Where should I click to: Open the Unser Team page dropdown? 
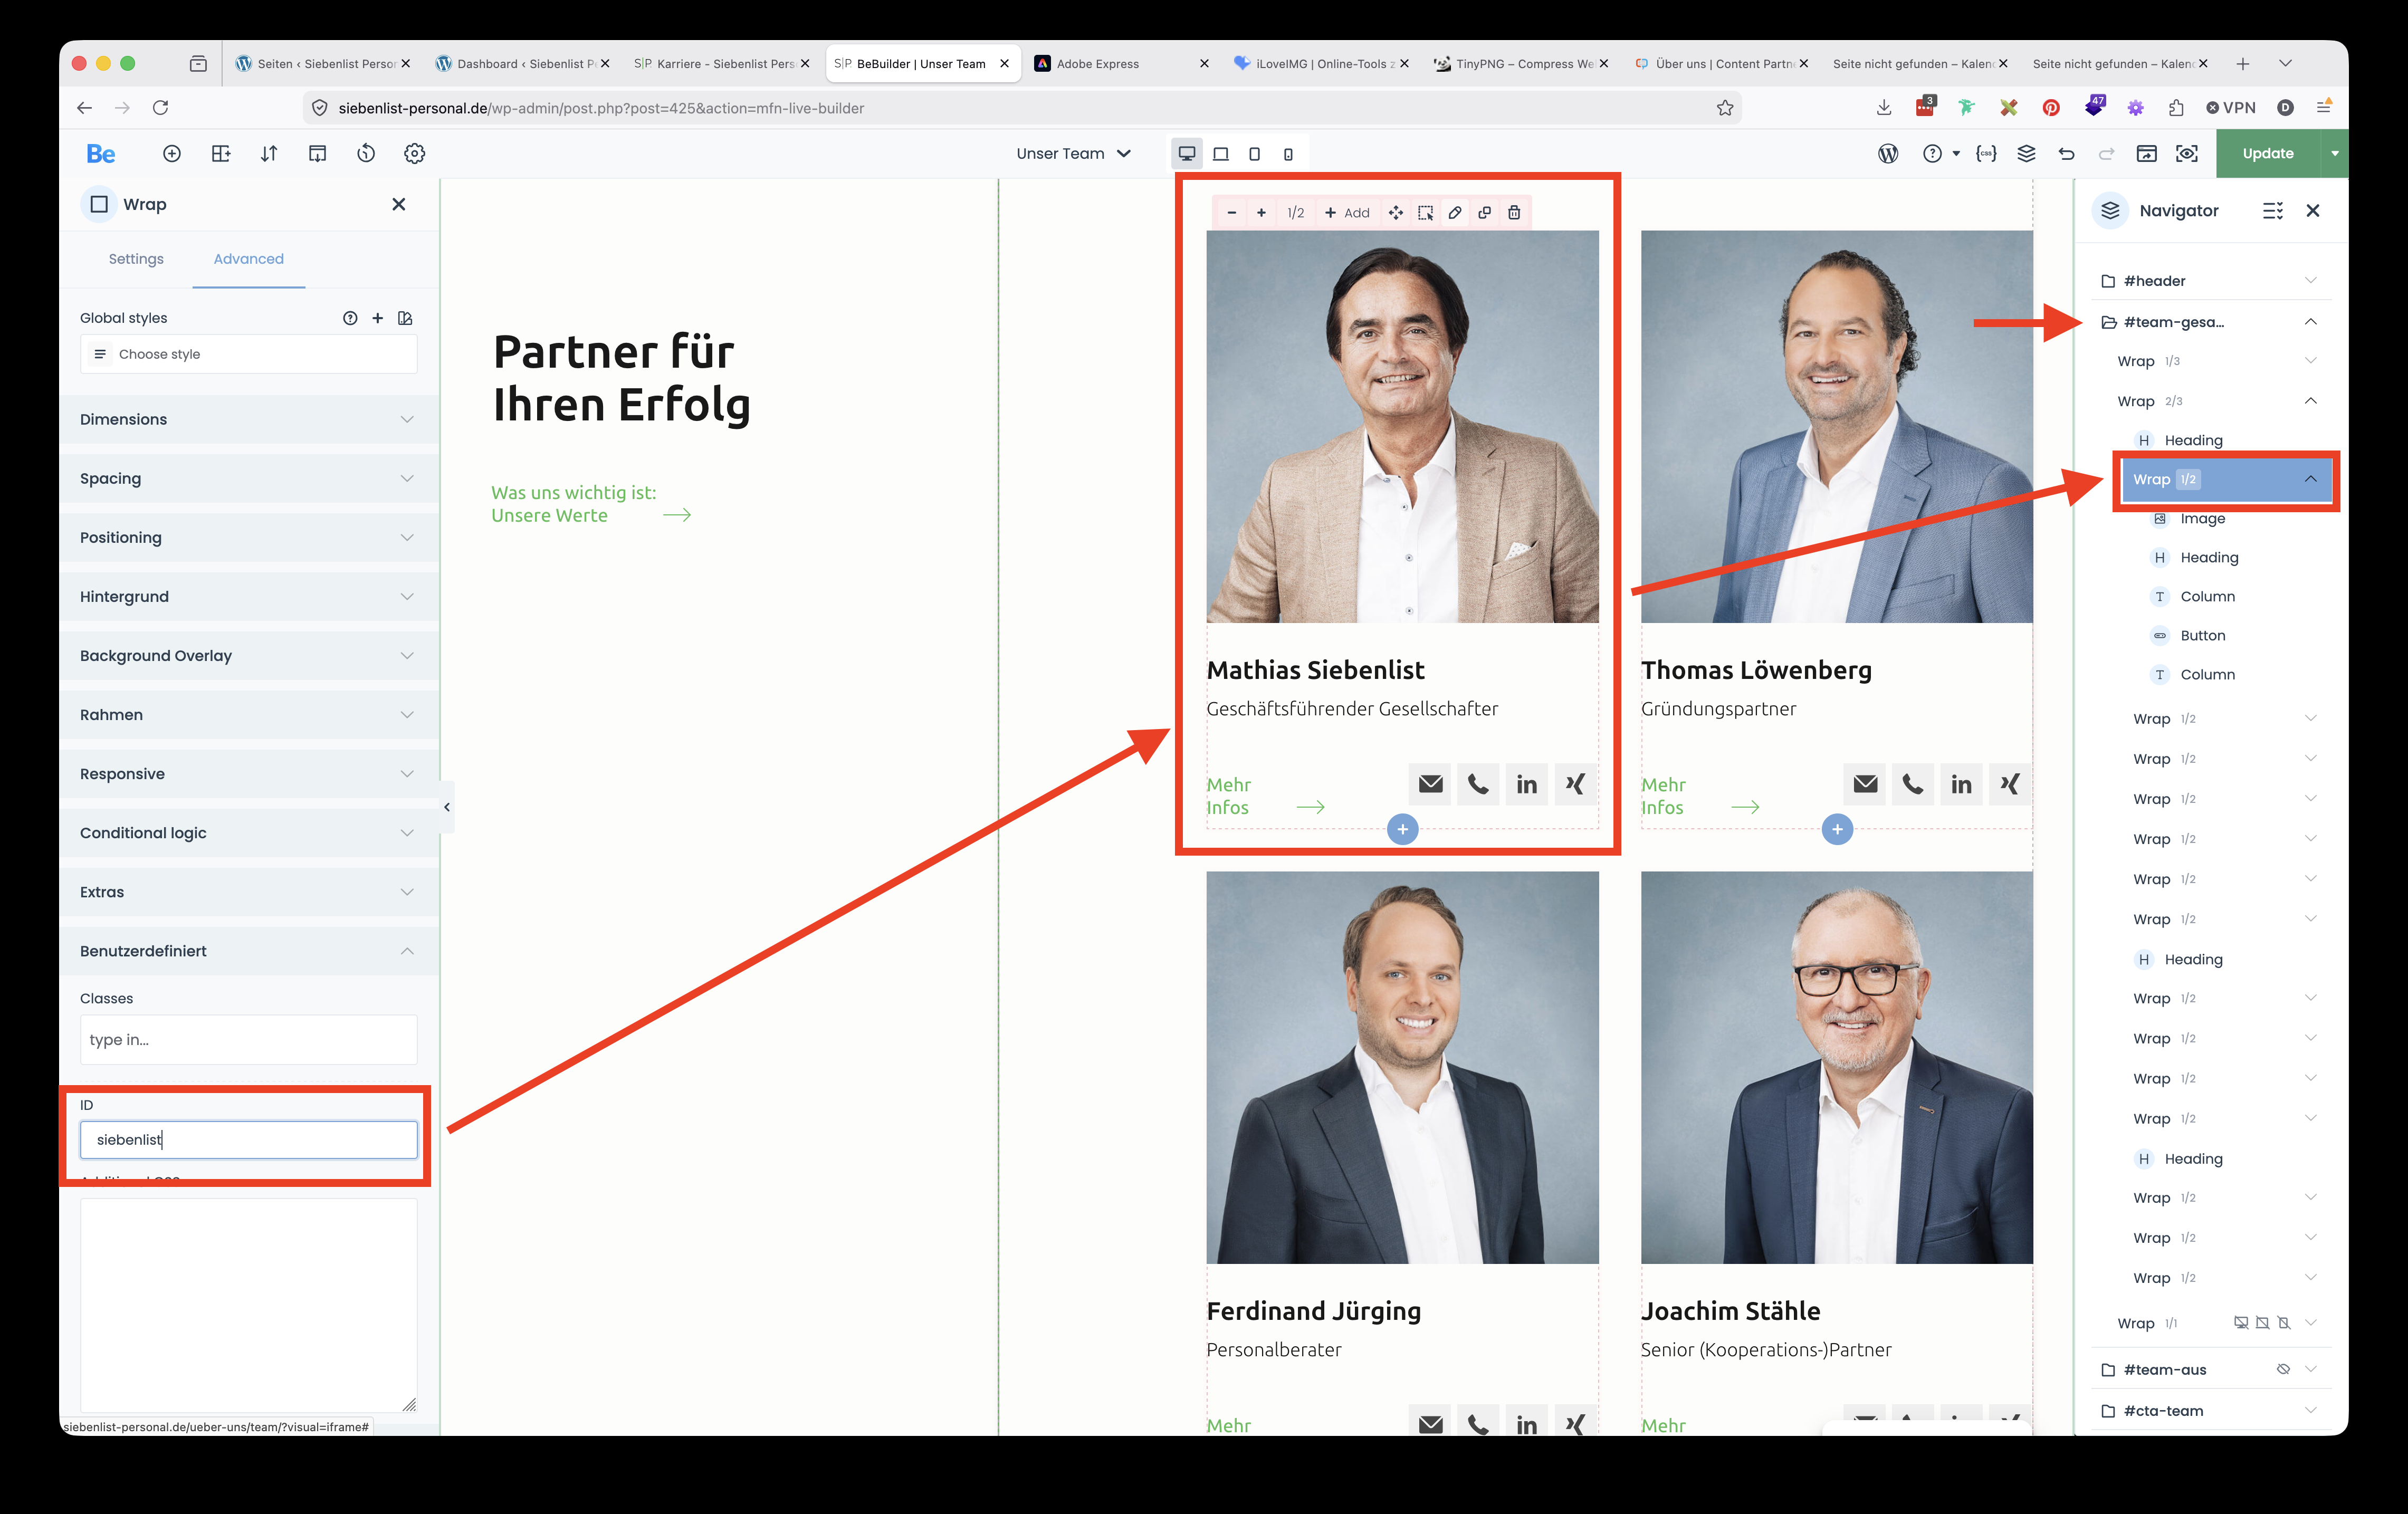click(1073, 153)
